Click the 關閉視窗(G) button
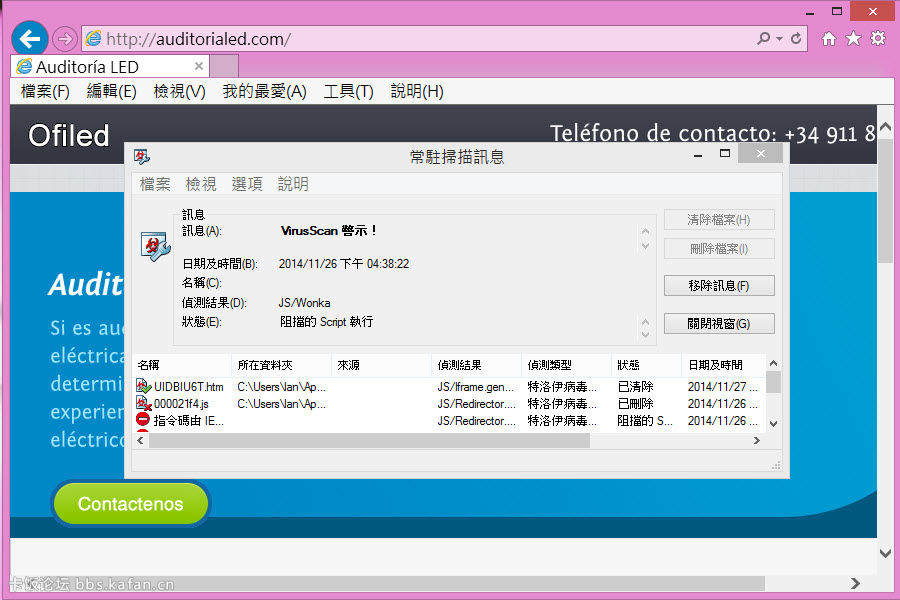 (x=719, y=323)
